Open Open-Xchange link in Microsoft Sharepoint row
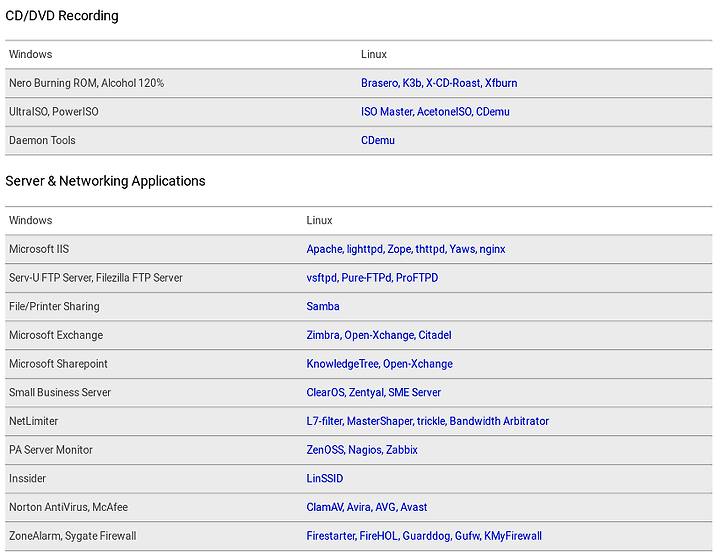This screenshot has width=720, height=560. [x=418, y=364]
